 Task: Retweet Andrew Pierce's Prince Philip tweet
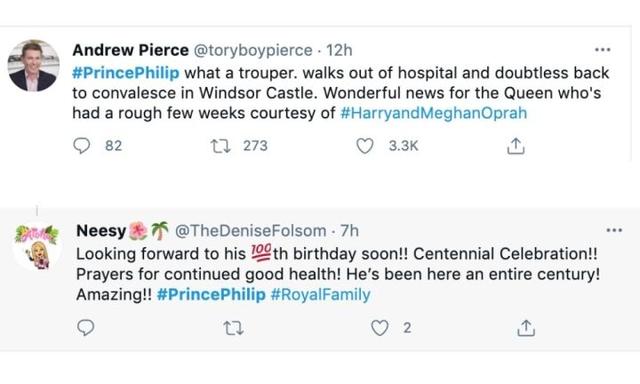[x=220, y=146]
